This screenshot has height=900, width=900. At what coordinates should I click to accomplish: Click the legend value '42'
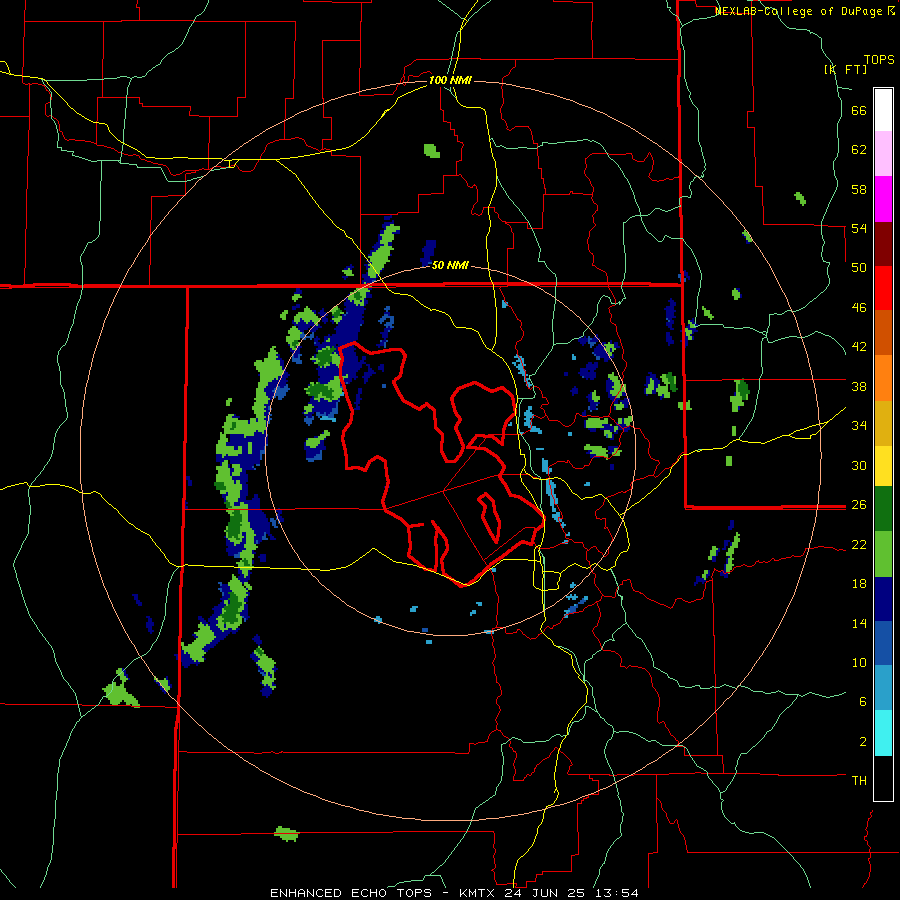(x=859, y=347)
